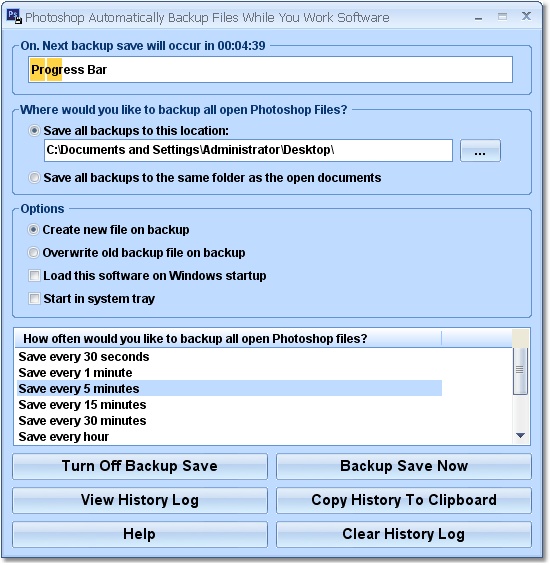550x565 pixels.
Task: Select 'Save all backups to this location' radio
Action: [x=34, y=130]
